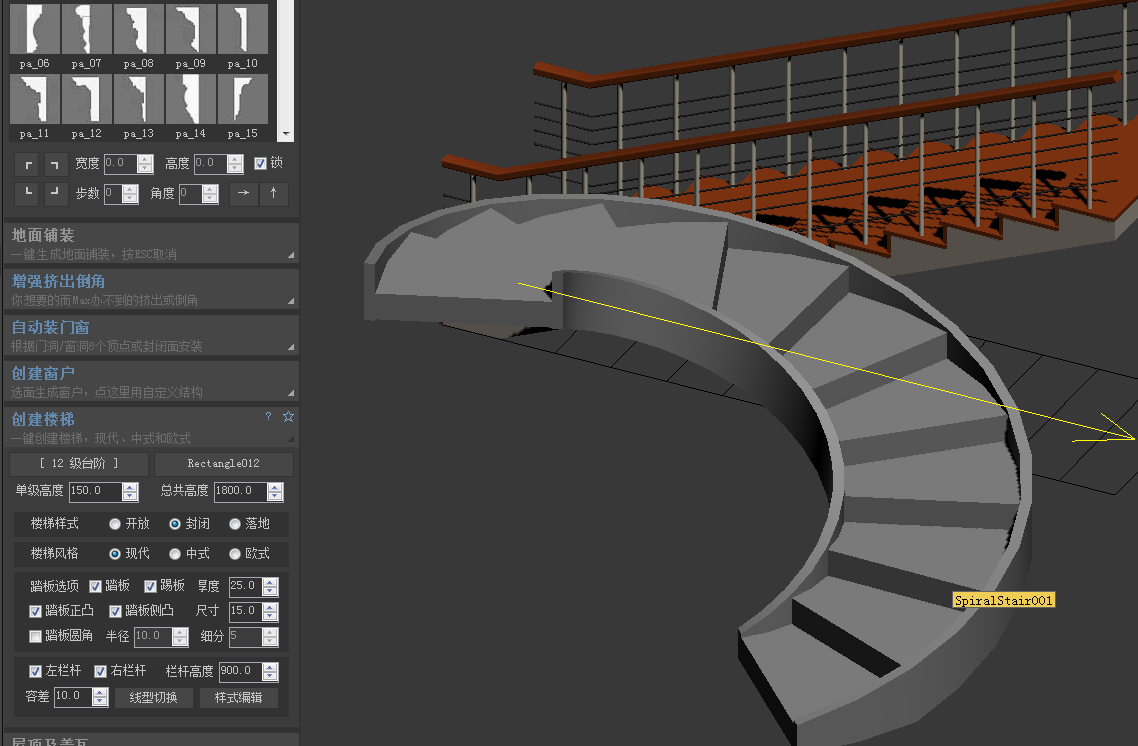Screen dimensions: 1138x746
Task: Select the 落地 stair style radio
Action: [x=234, y=524]
